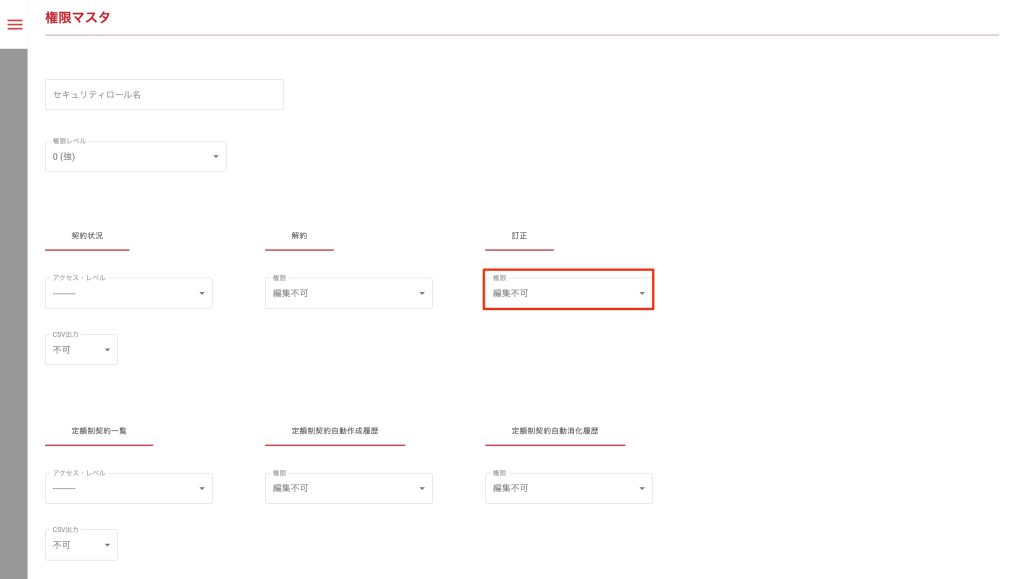1024x579 pixels.
Task: Click the 権限マスタ page title
Action: [x=78, y=17]
